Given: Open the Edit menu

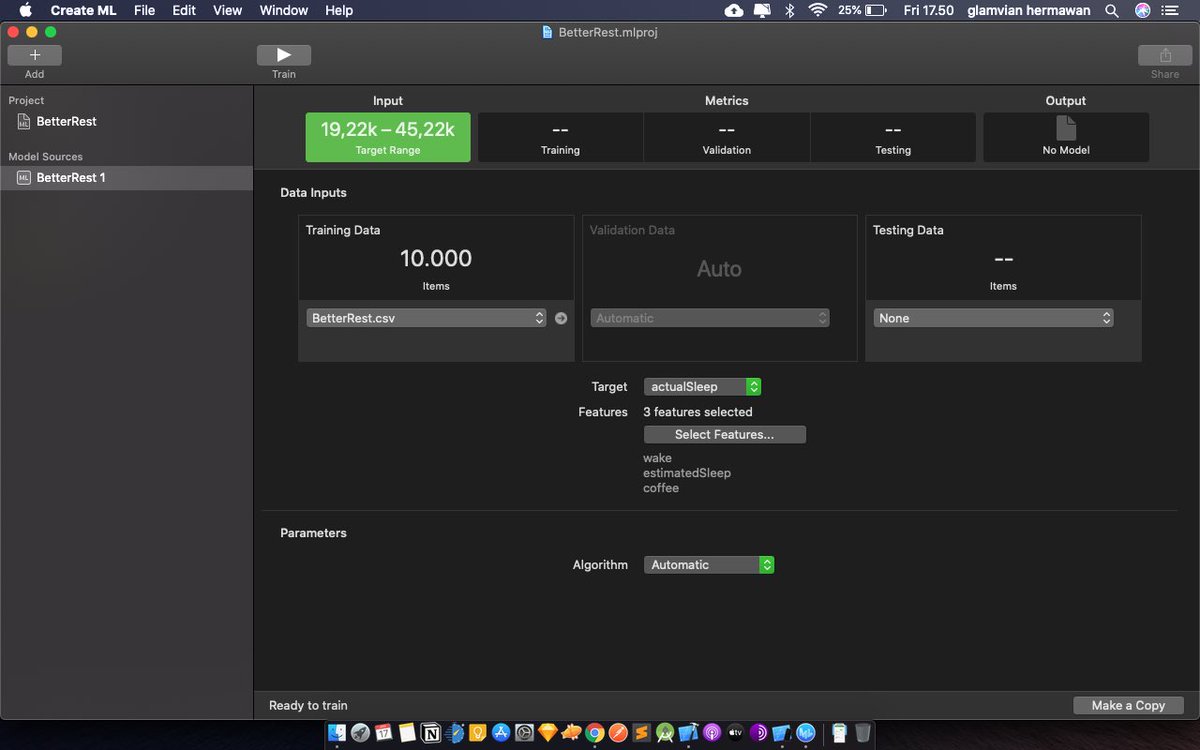Looking at the screenshot, I should (184, 10).
